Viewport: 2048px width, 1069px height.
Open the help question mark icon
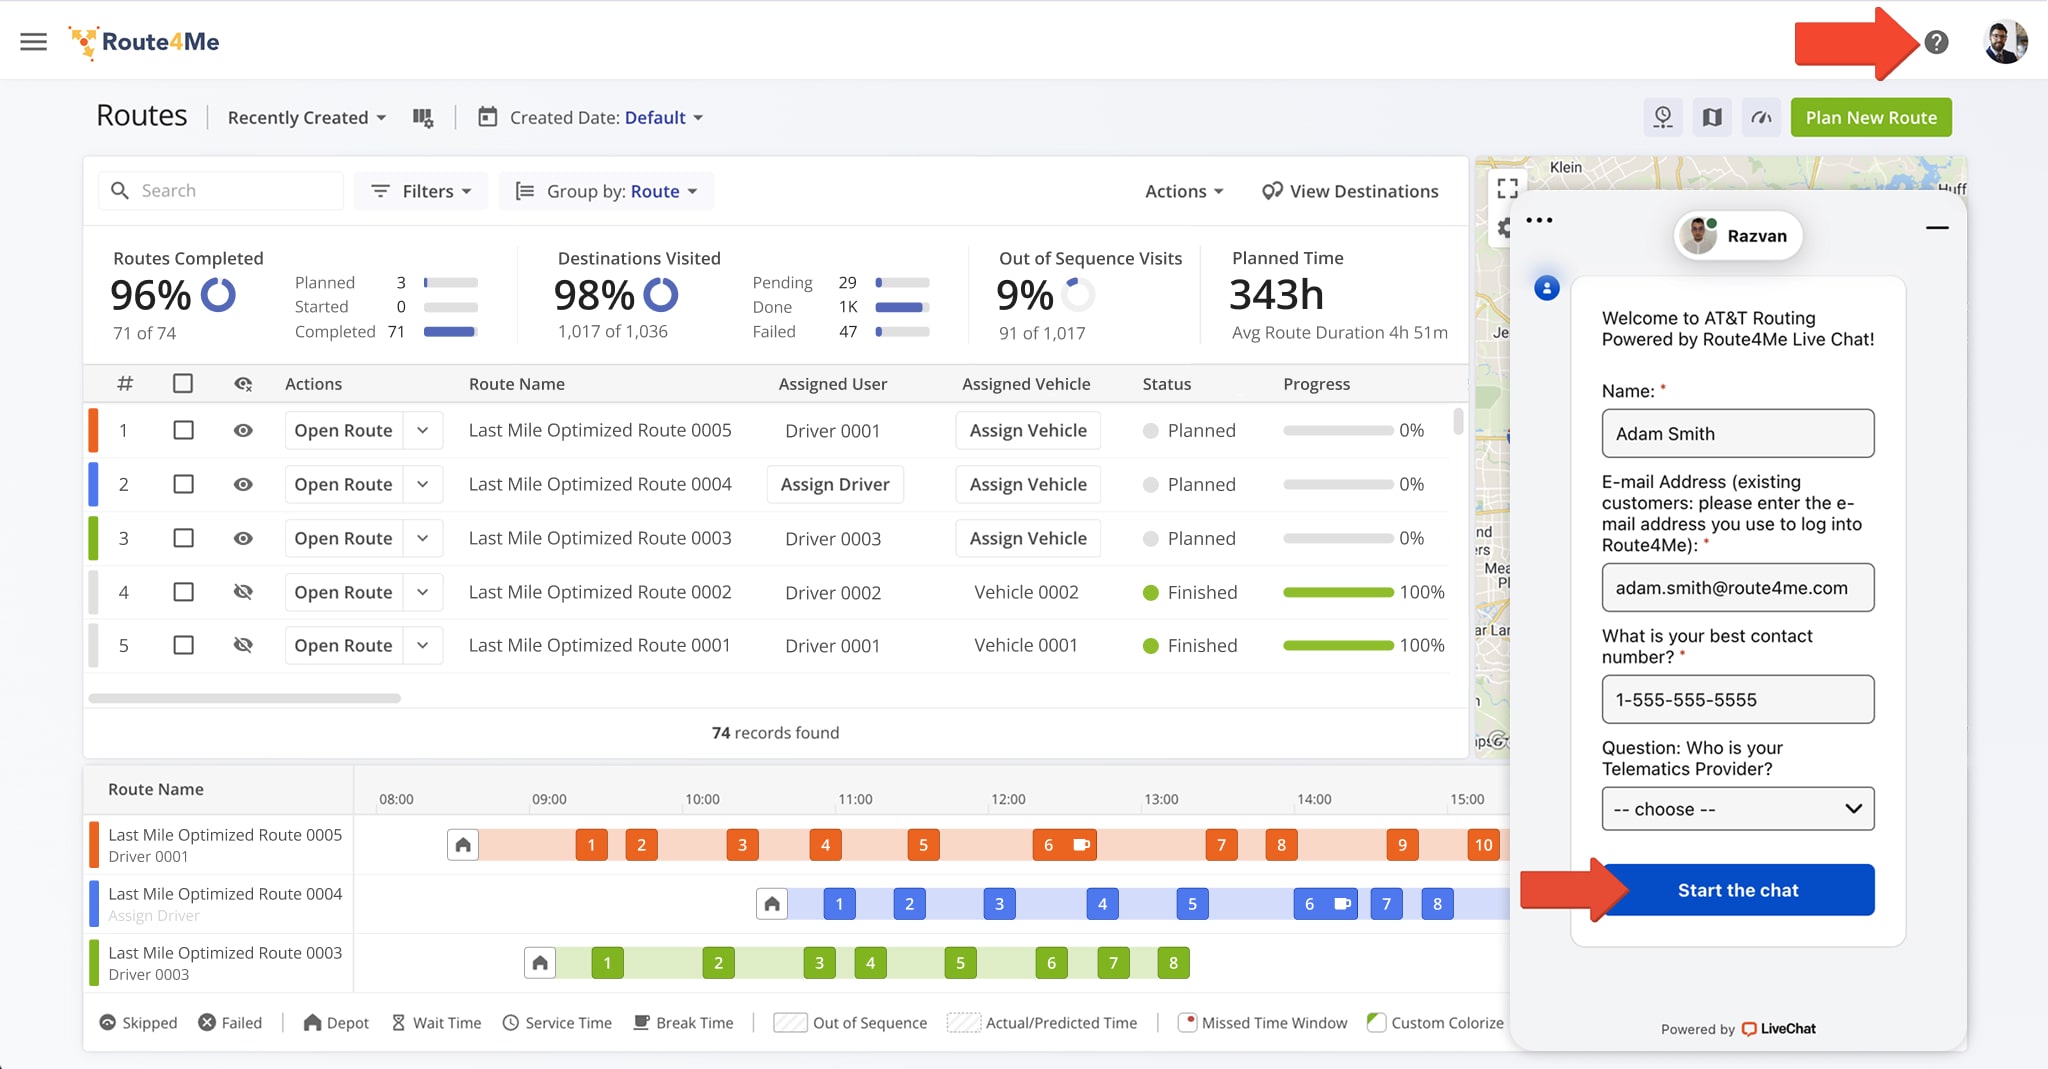1936,42
